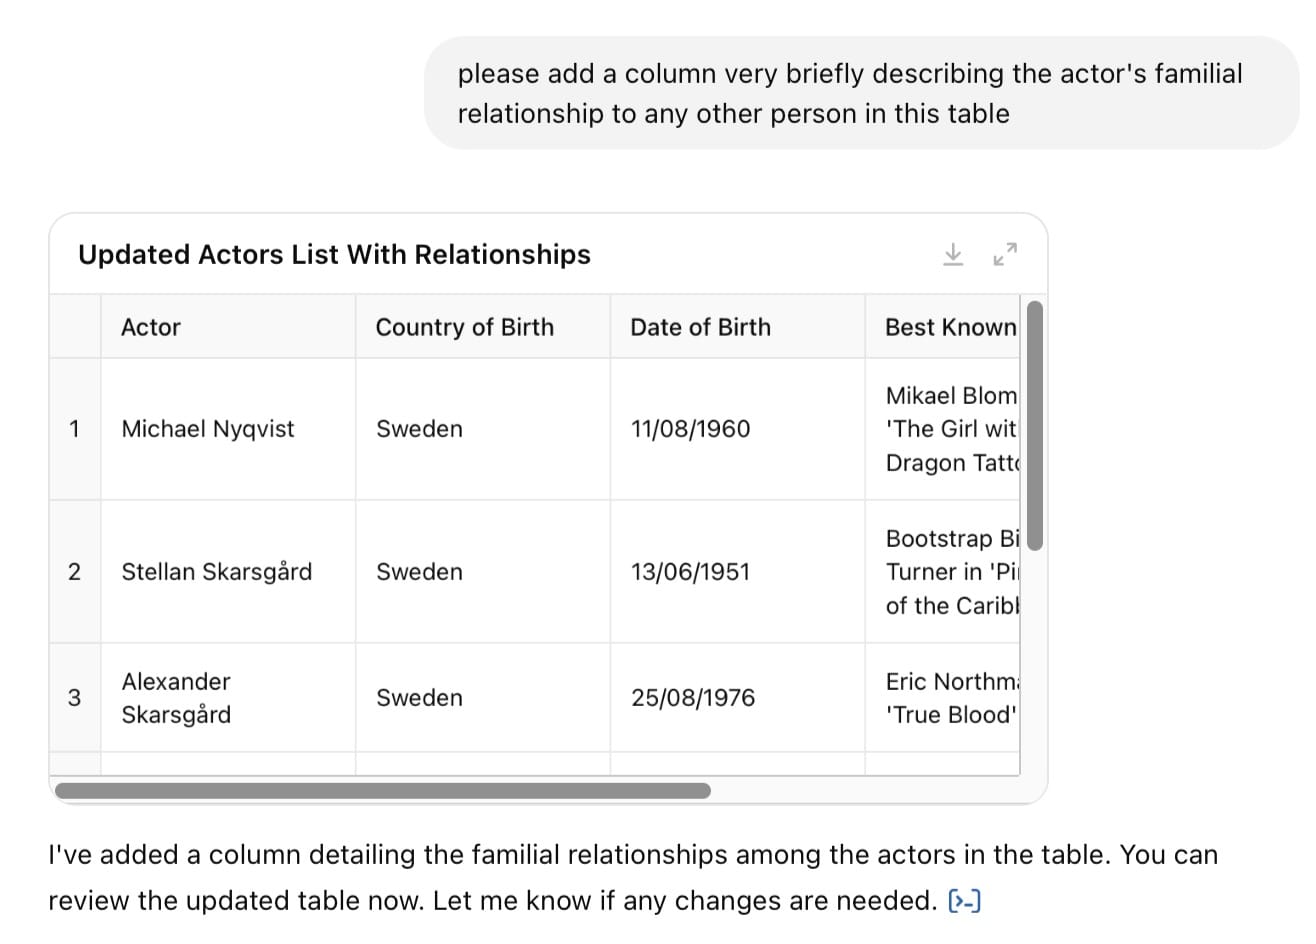The width and height of the screenshot is (1316, 944).
Task: Click the Michael Nyqvist cell
Action: pyautogui.click(x=208, y=429)
